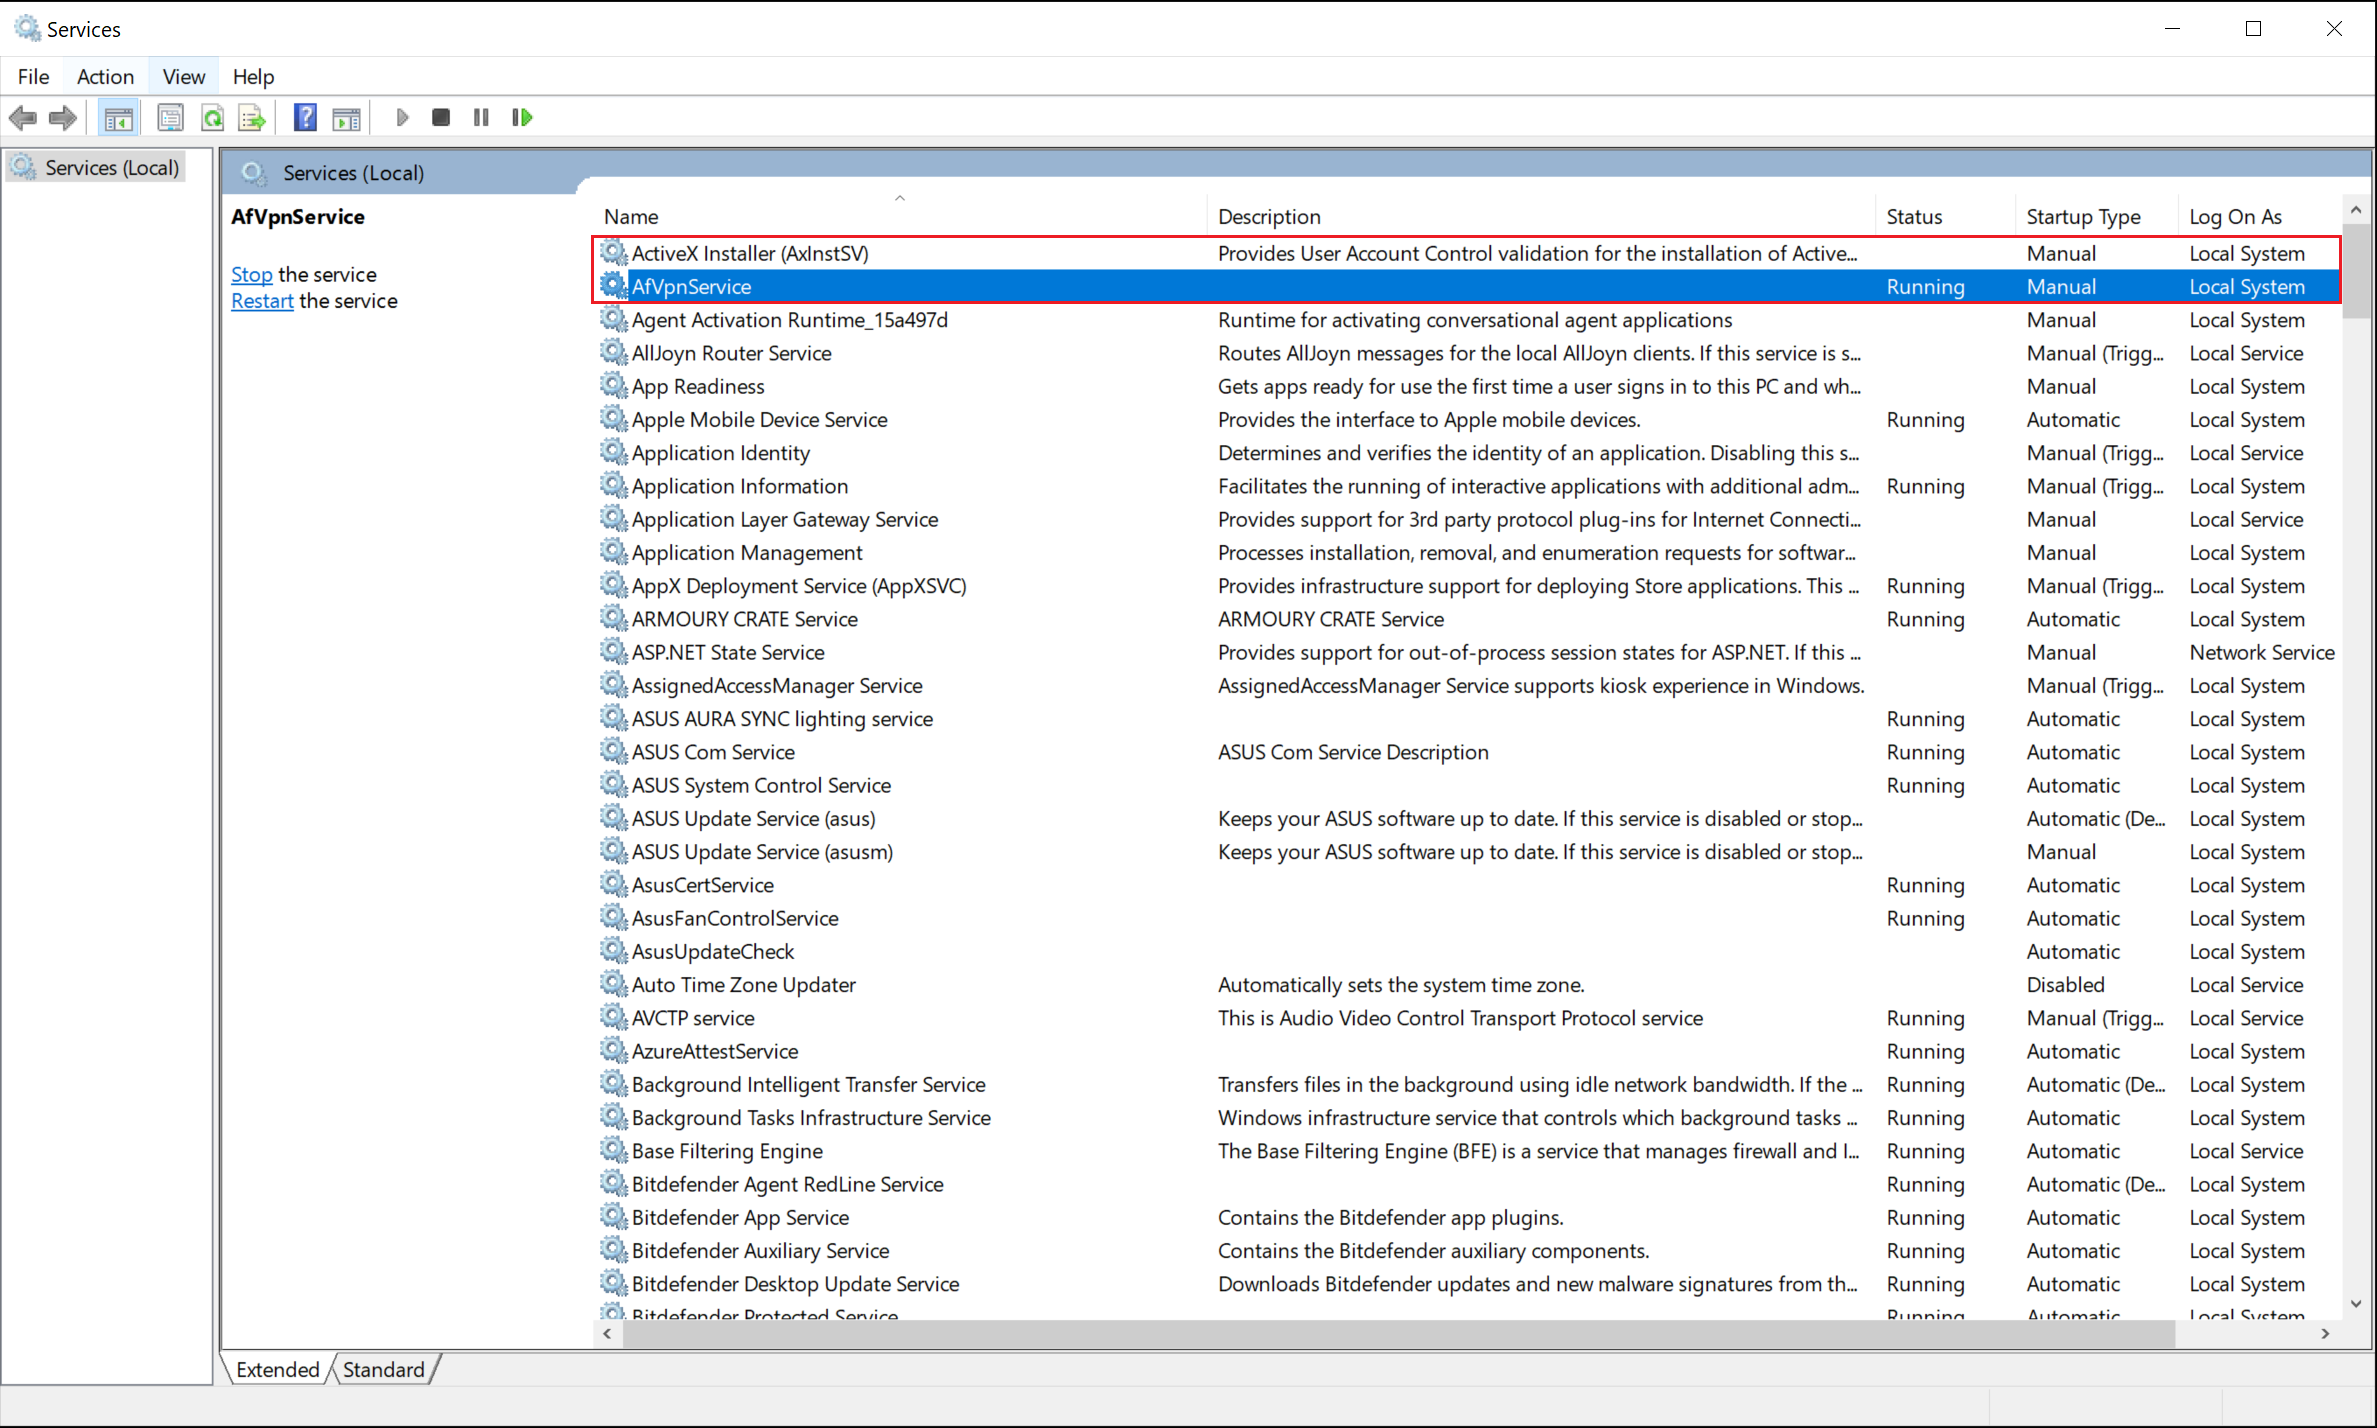Click gear icon beside Apple Mobile Device Service
The image size is (2377, 1428).
pos(613,419)
